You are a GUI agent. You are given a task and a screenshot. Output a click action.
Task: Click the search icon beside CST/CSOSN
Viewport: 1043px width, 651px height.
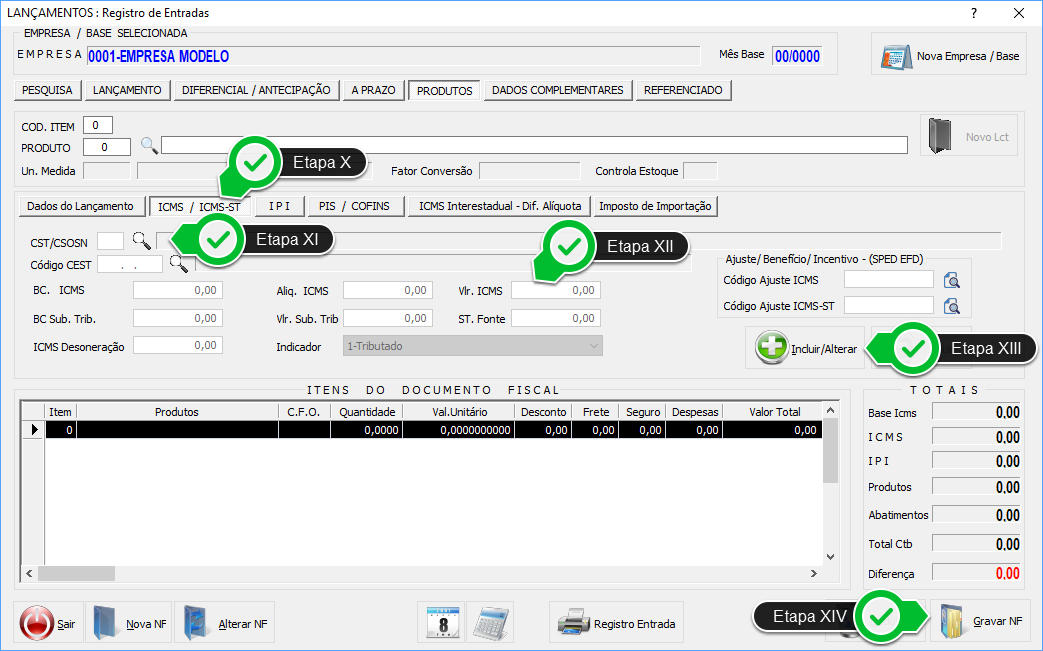(142, 240)
